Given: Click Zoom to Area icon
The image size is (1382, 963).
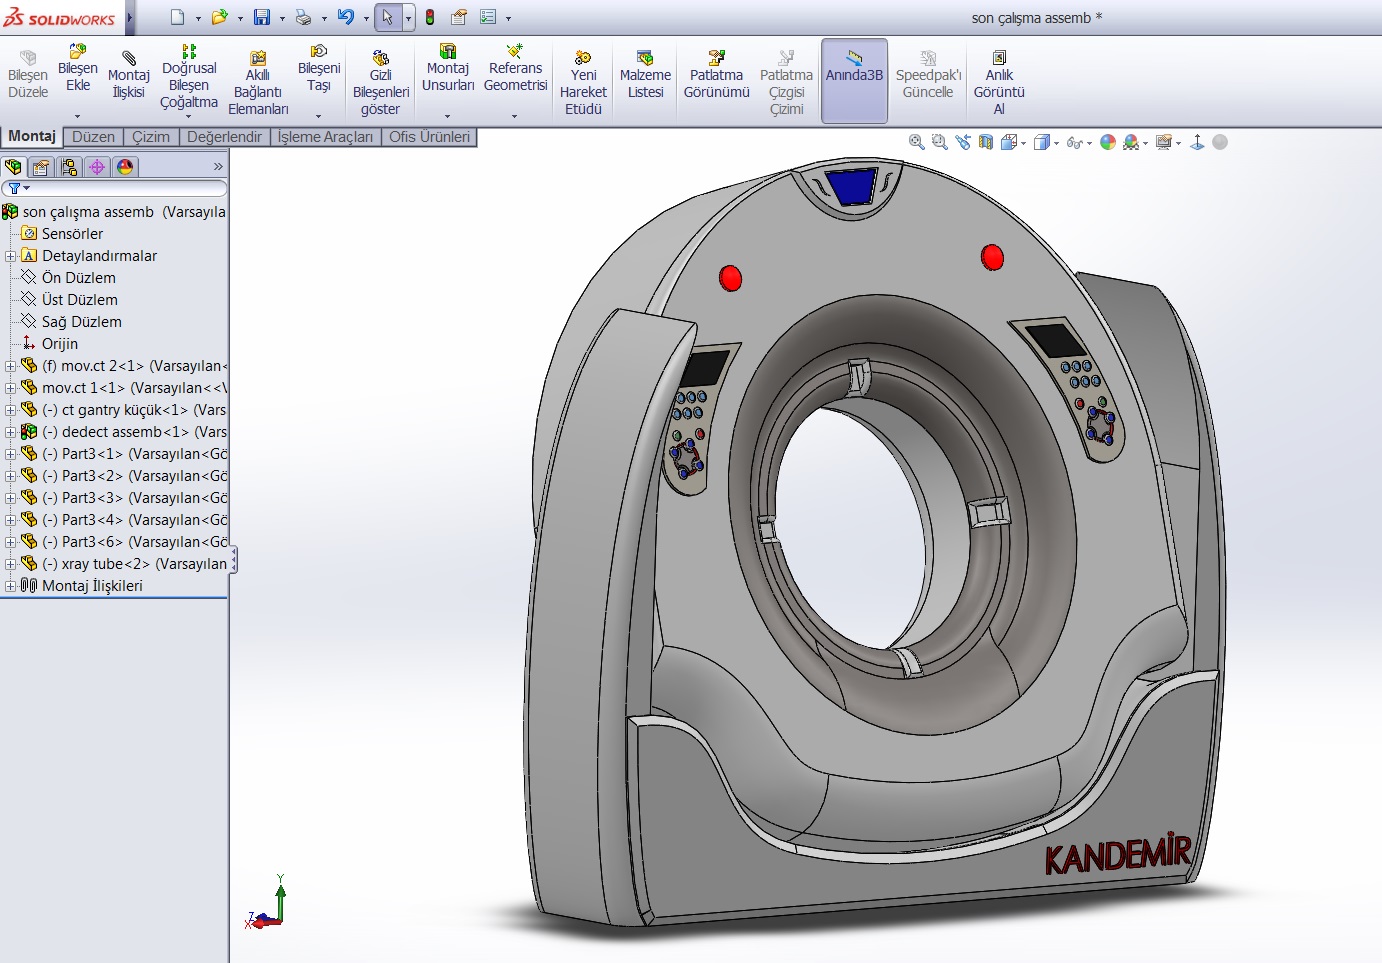Looking at the screenshot, I should click(x=939, y=142).
